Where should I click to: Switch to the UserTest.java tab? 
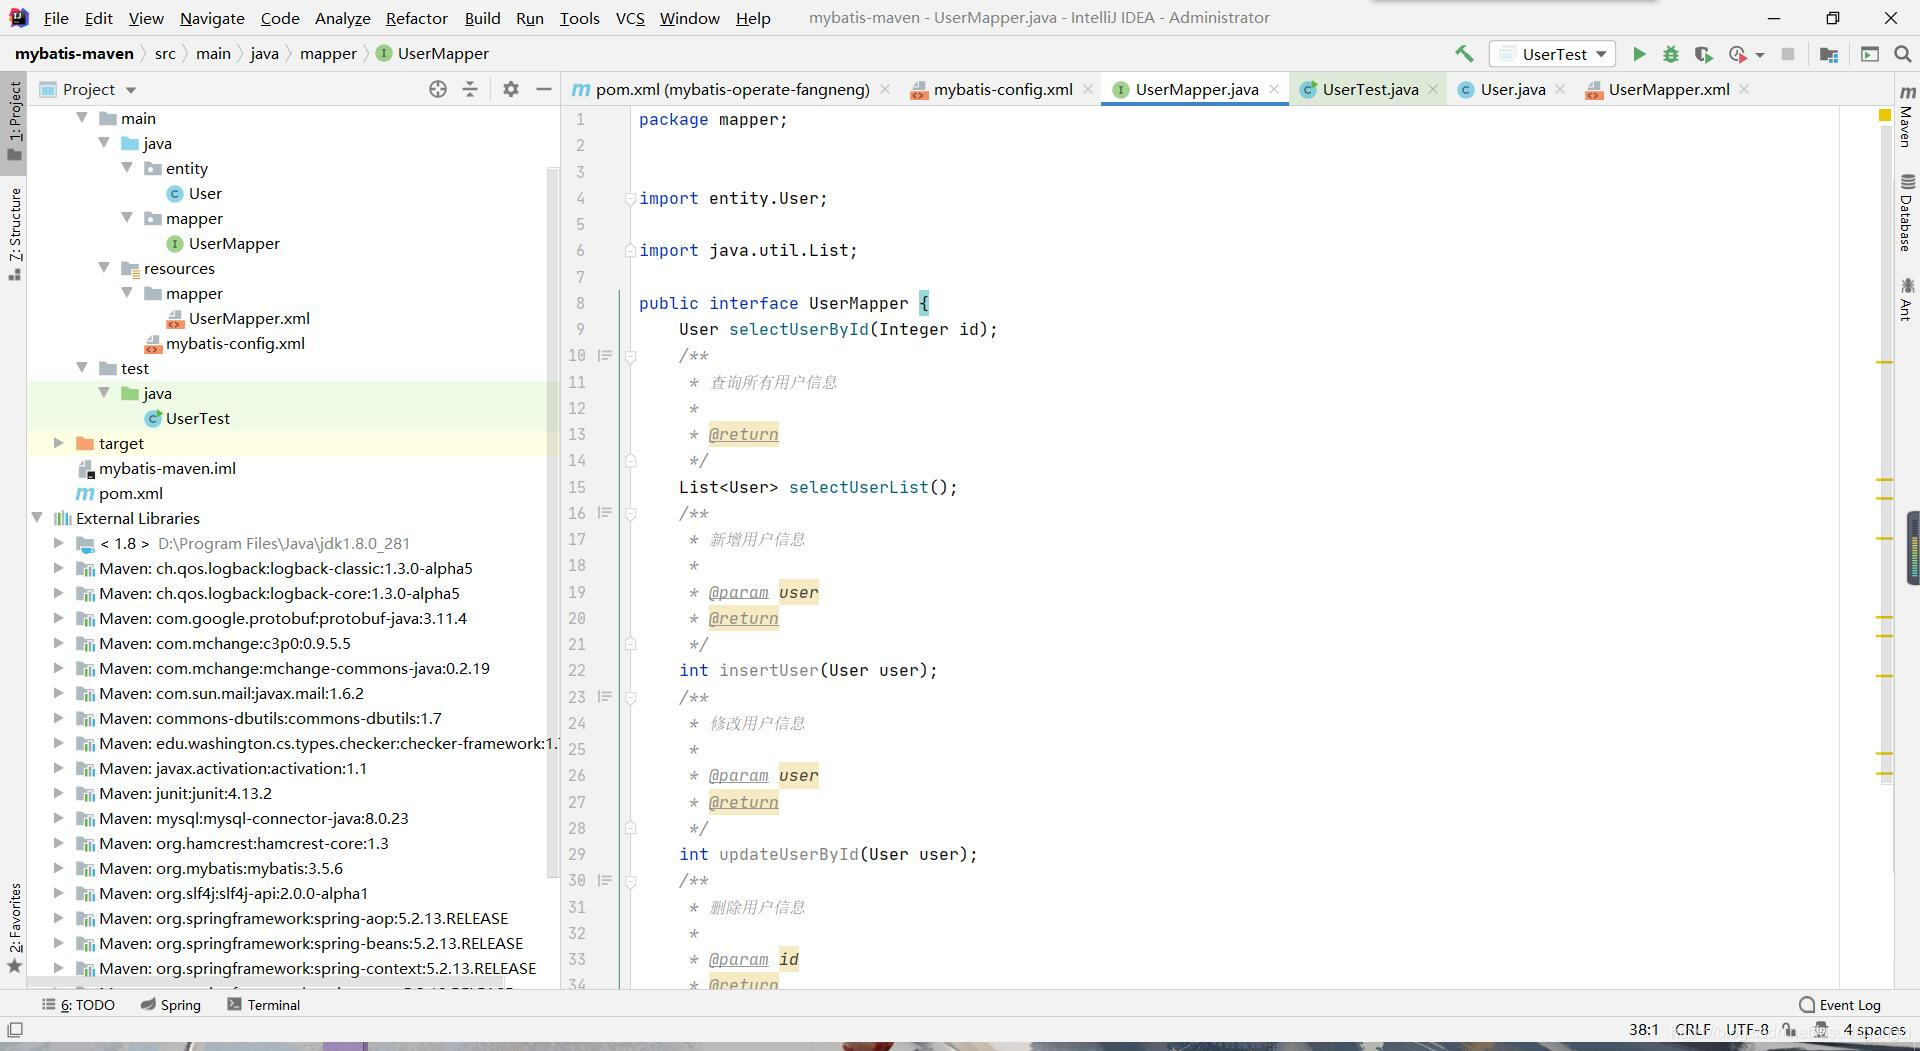(x=1369, y=89)
